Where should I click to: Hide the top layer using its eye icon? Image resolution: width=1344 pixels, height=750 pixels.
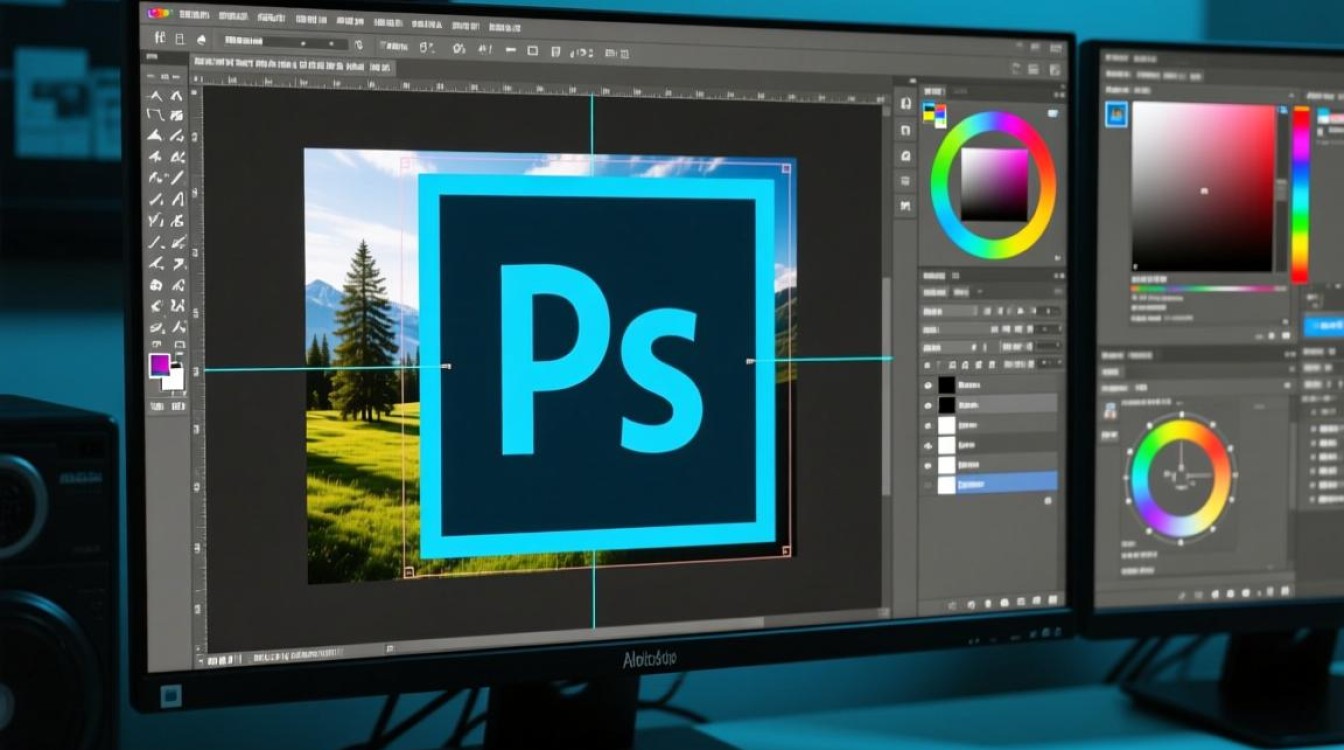coord(928,385)
